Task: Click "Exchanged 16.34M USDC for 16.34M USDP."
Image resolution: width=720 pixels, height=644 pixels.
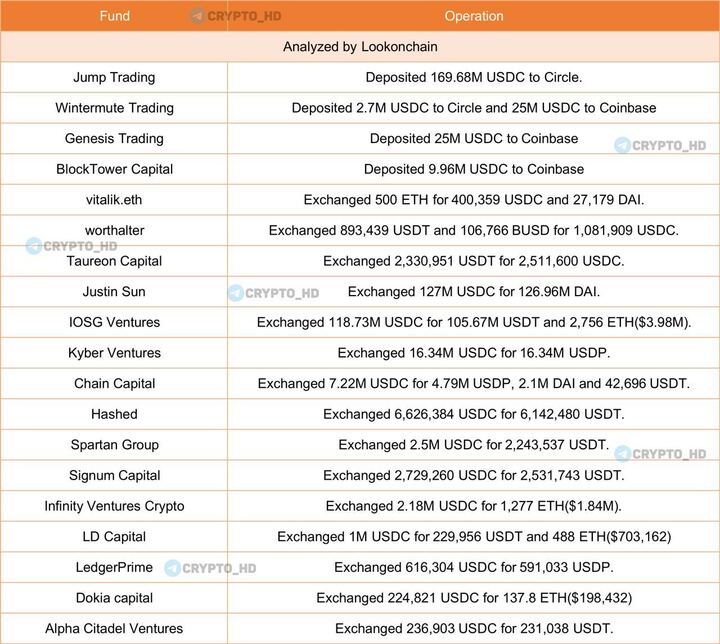Action: [474, 353]
